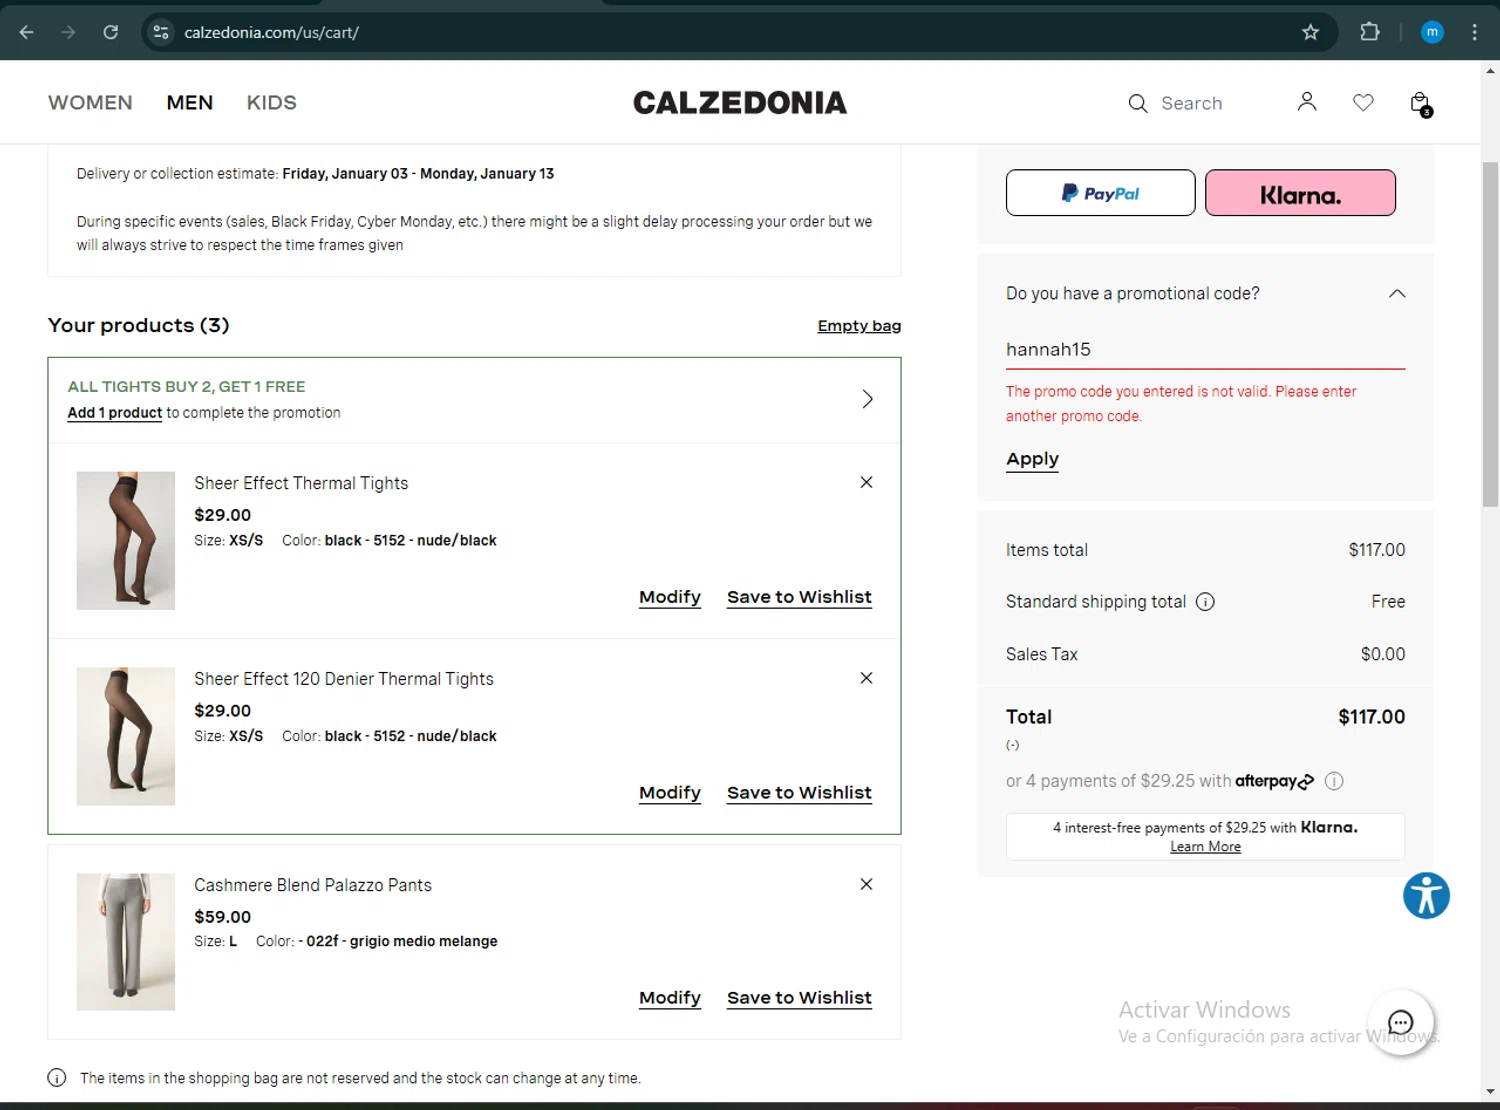Remove Sheer Effect Thermal Tights from bag

(x=866, y=482)
